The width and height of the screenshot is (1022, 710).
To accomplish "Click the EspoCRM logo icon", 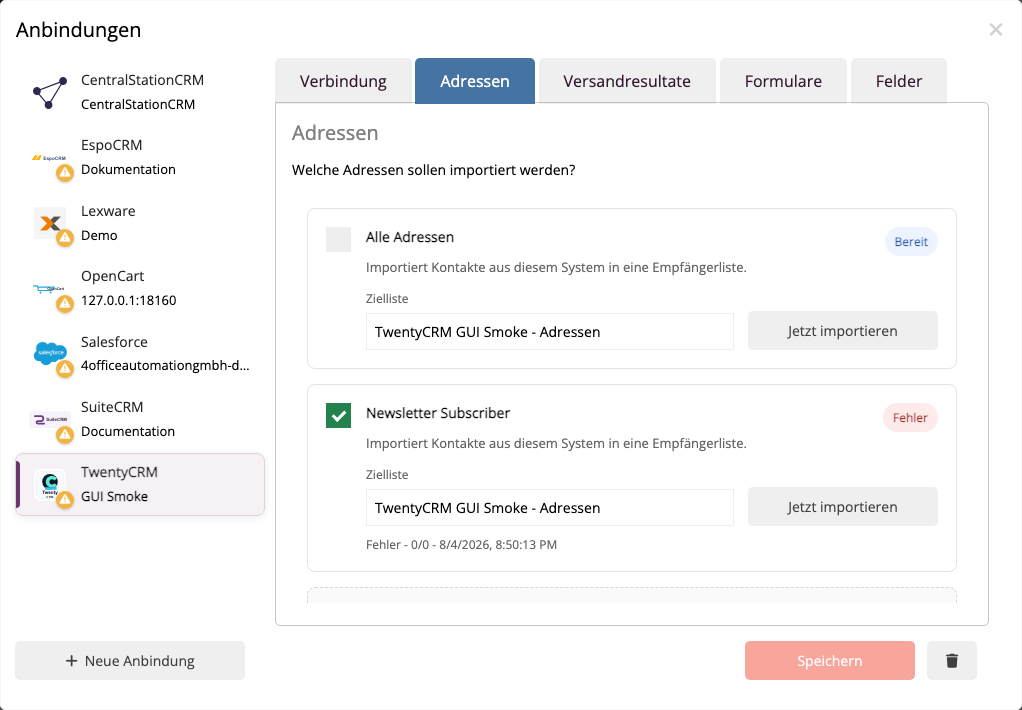I will pos(50,158).
